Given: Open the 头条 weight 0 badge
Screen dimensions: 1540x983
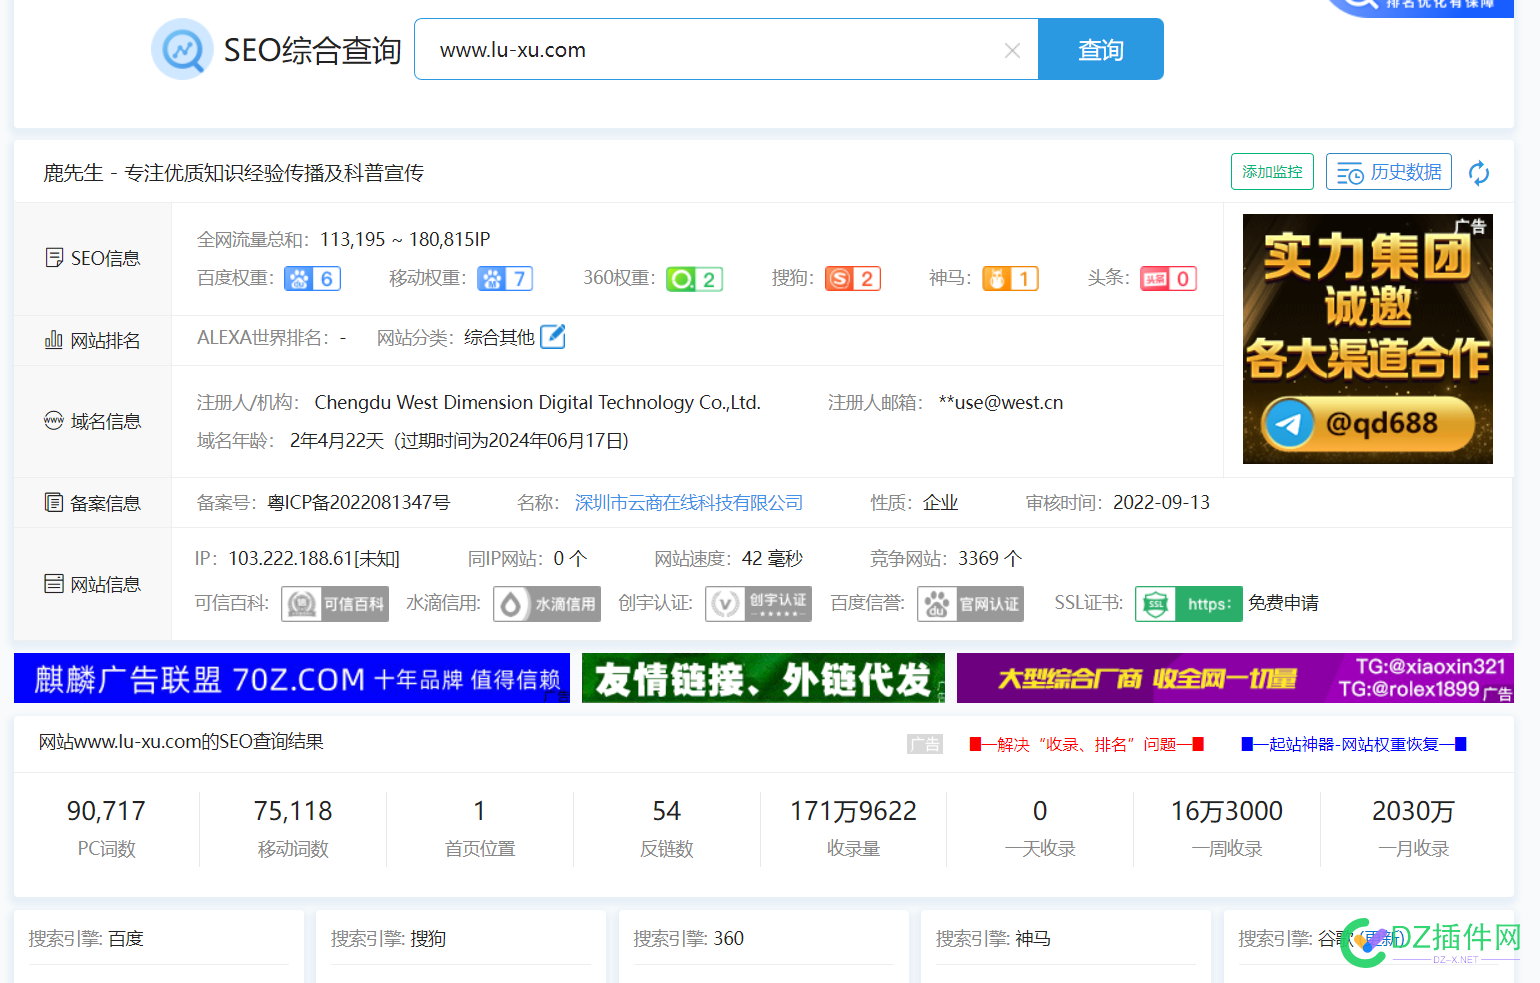Looking at the screenshot, I should pyautogui.click(x=1169, y=278).
